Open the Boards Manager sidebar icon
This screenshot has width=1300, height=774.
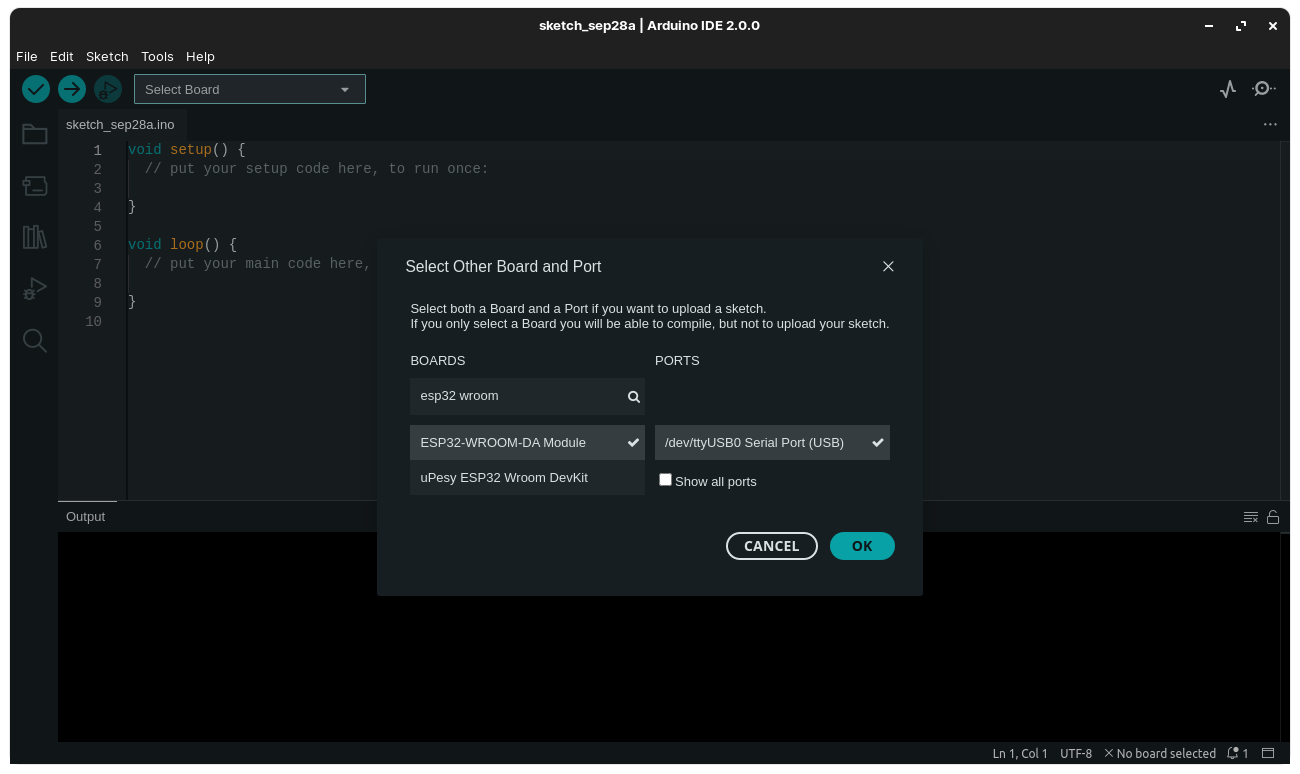(35, 186)
